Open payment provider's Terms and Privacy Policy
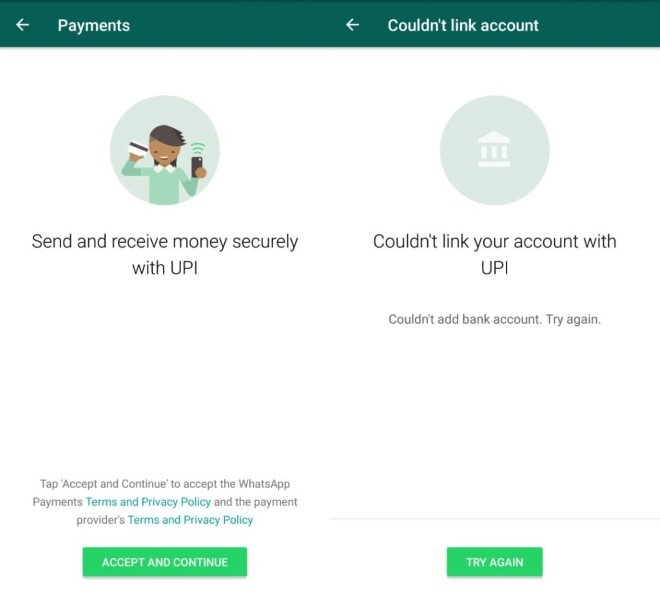The height and width of the screenshot is (600, 660). point(190,520)
